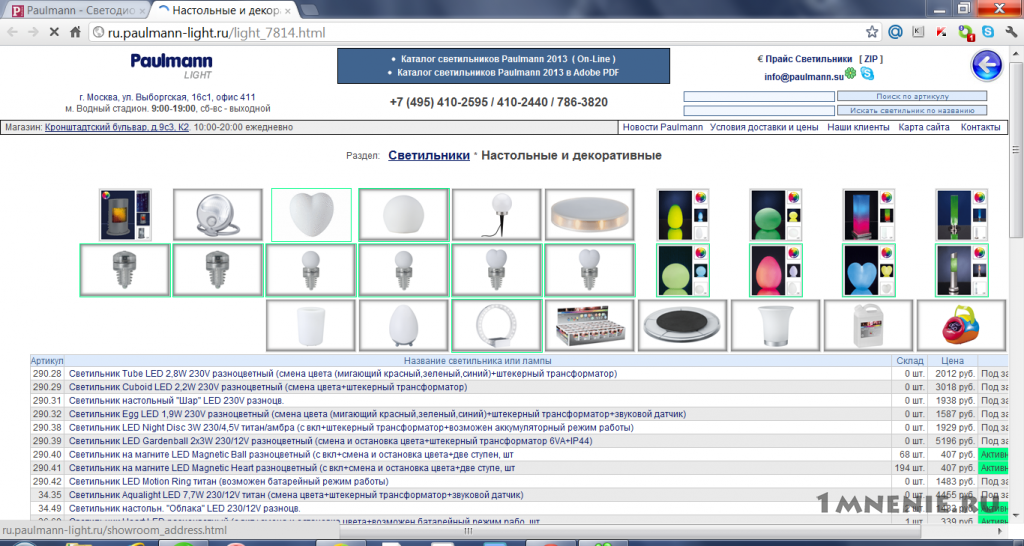
Task: Open the colorful disco toy thumbnail
Action: [962, 325]
